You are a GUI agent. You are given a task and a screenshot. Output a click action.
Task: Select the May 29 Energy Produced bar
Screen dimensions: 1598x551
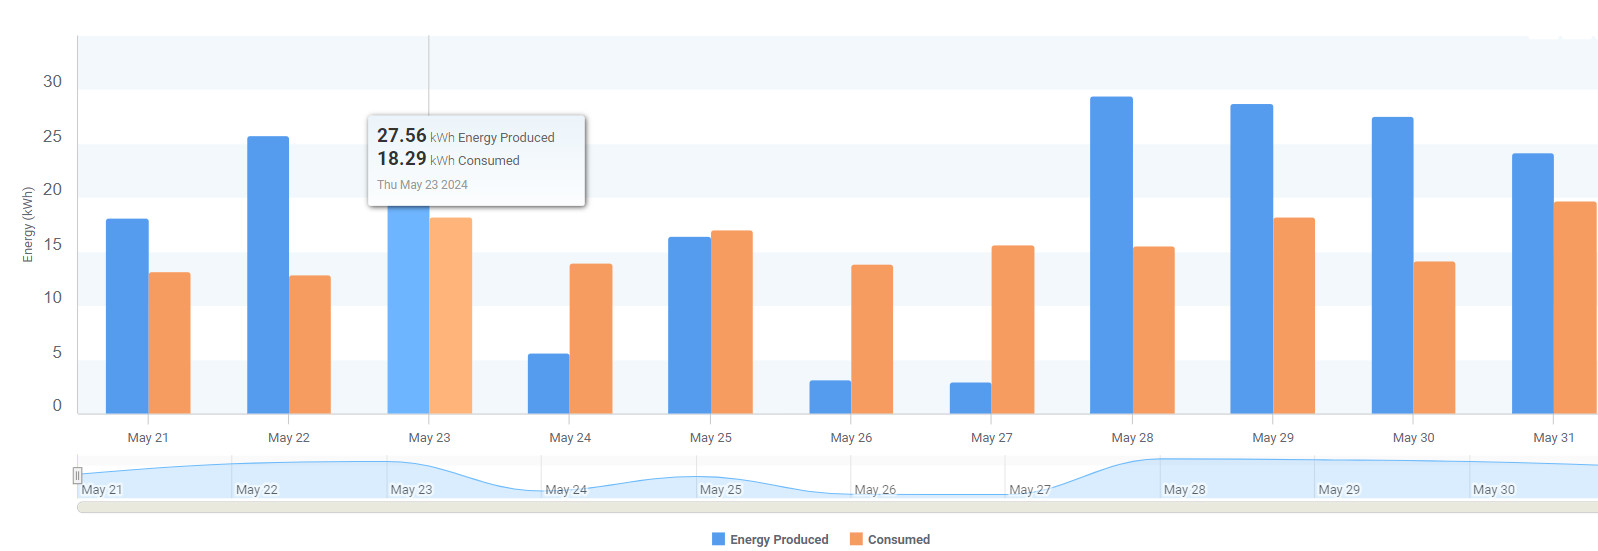pos(1251,258)
